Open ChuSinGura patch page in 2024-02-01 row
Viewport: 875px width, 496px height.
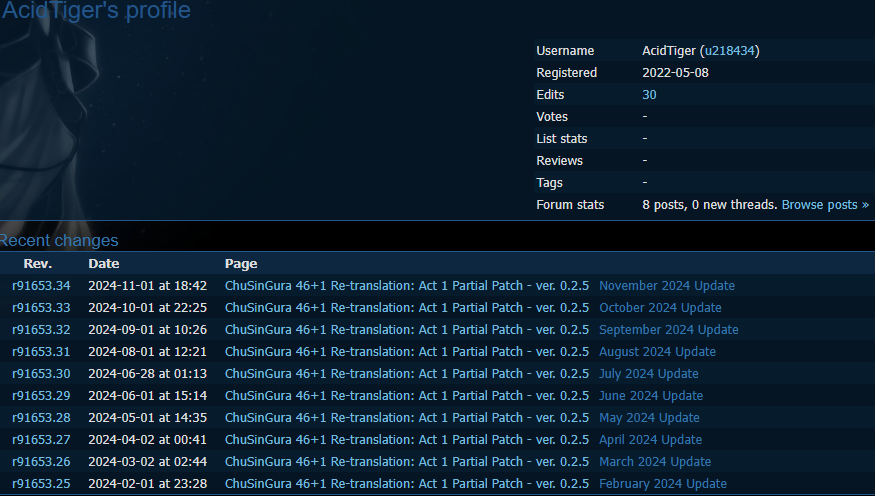(x=407, y=484)
